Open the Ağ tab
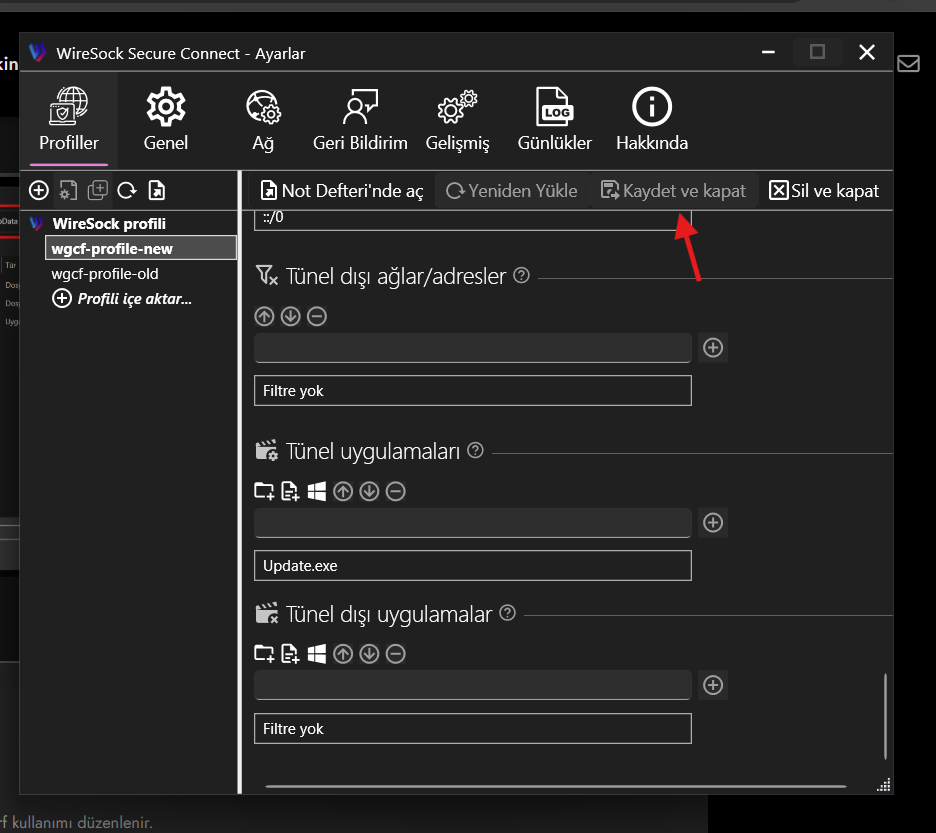Screen dimensions: 936x833 (263, 120)
